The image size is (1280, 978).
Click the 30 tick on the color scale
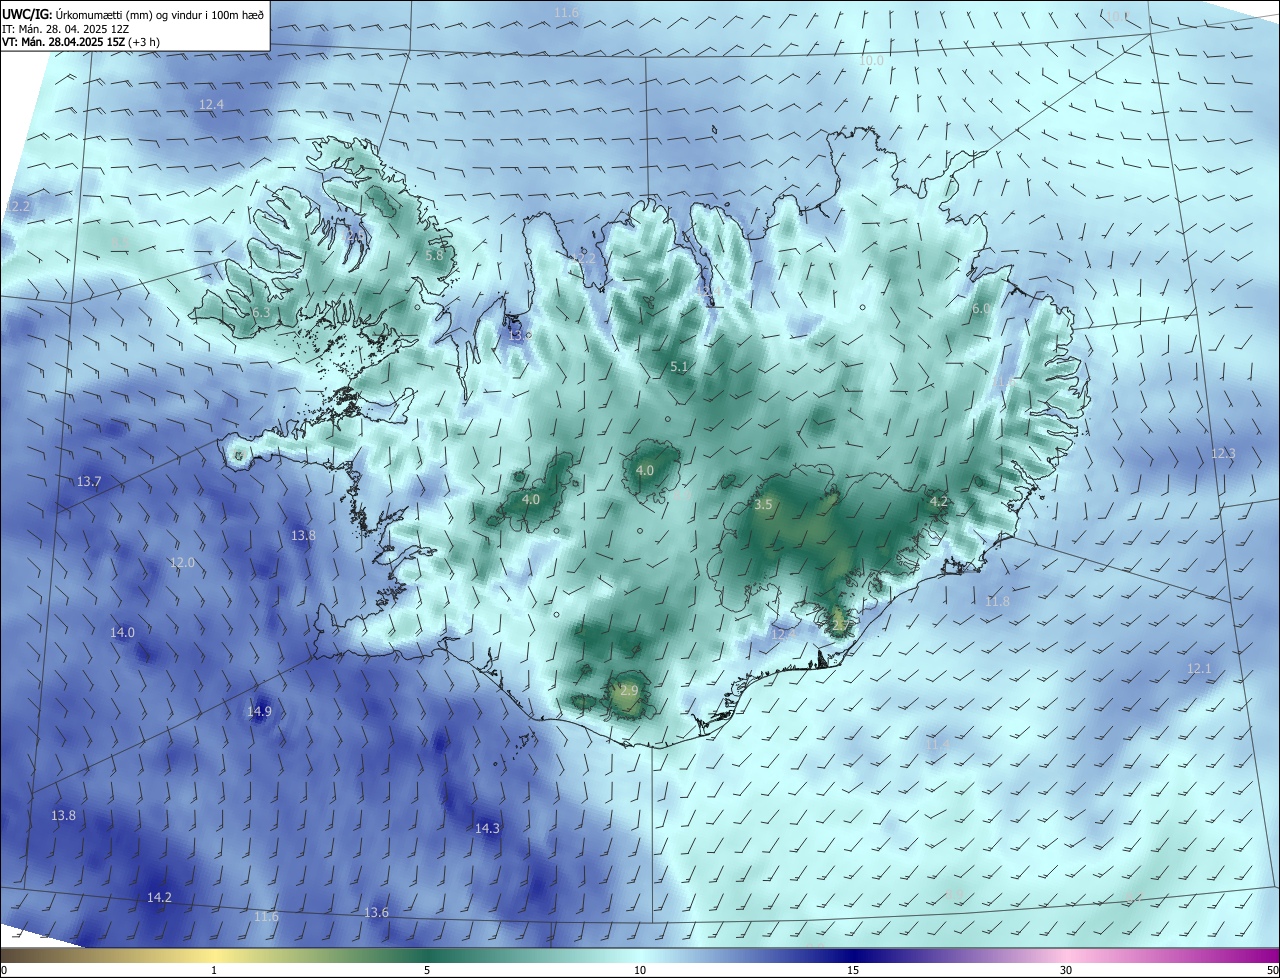tap(1066, 970)
